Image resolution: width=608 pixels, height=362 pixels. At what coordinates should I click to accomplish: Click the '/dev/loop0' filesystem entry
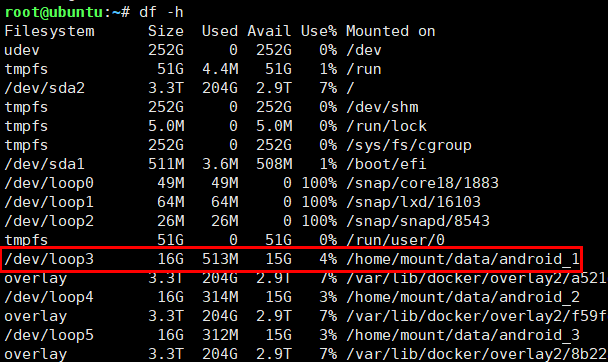click(49, 183)
